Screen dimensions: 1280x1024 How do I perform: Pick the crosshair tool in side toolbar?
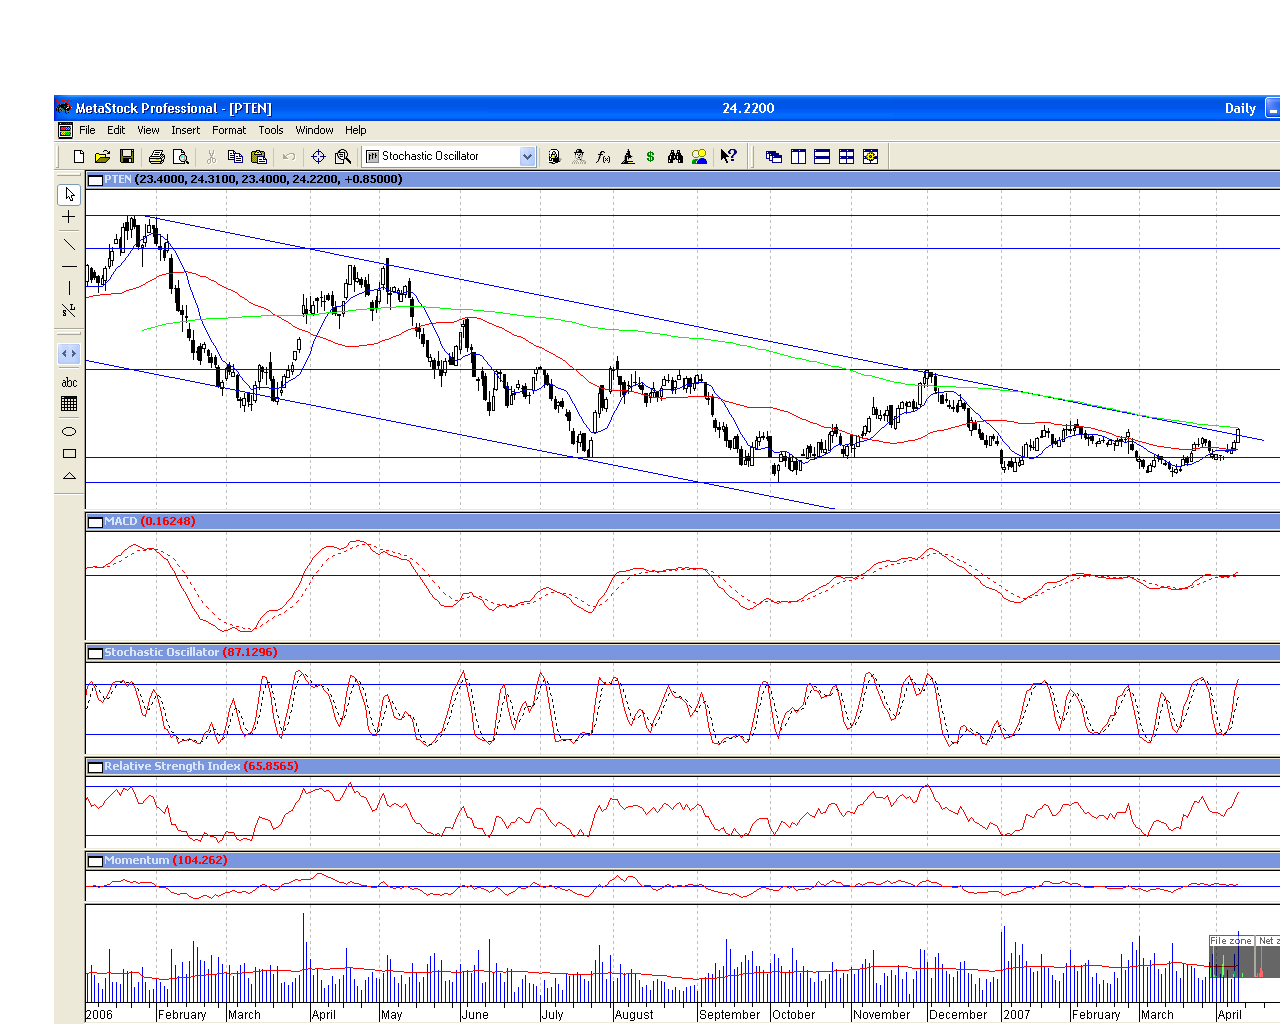point(69,217)
